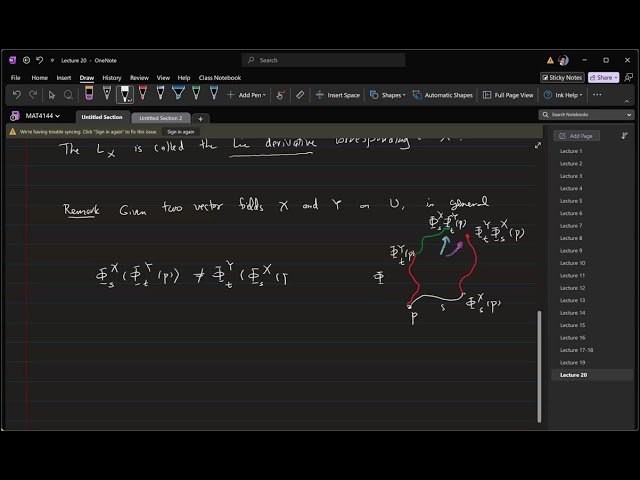Select the red pen

[x=143, y=94]
